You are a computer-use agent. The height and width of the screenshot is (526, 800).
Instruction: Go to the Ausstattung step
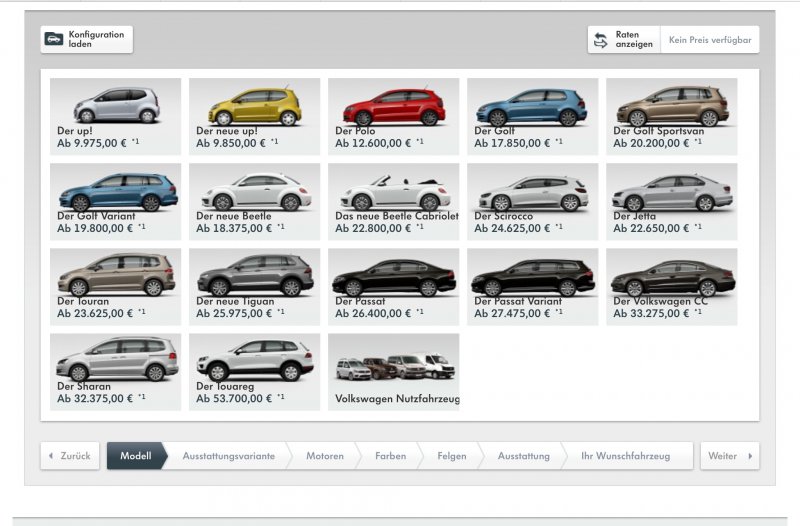(523, 456)
